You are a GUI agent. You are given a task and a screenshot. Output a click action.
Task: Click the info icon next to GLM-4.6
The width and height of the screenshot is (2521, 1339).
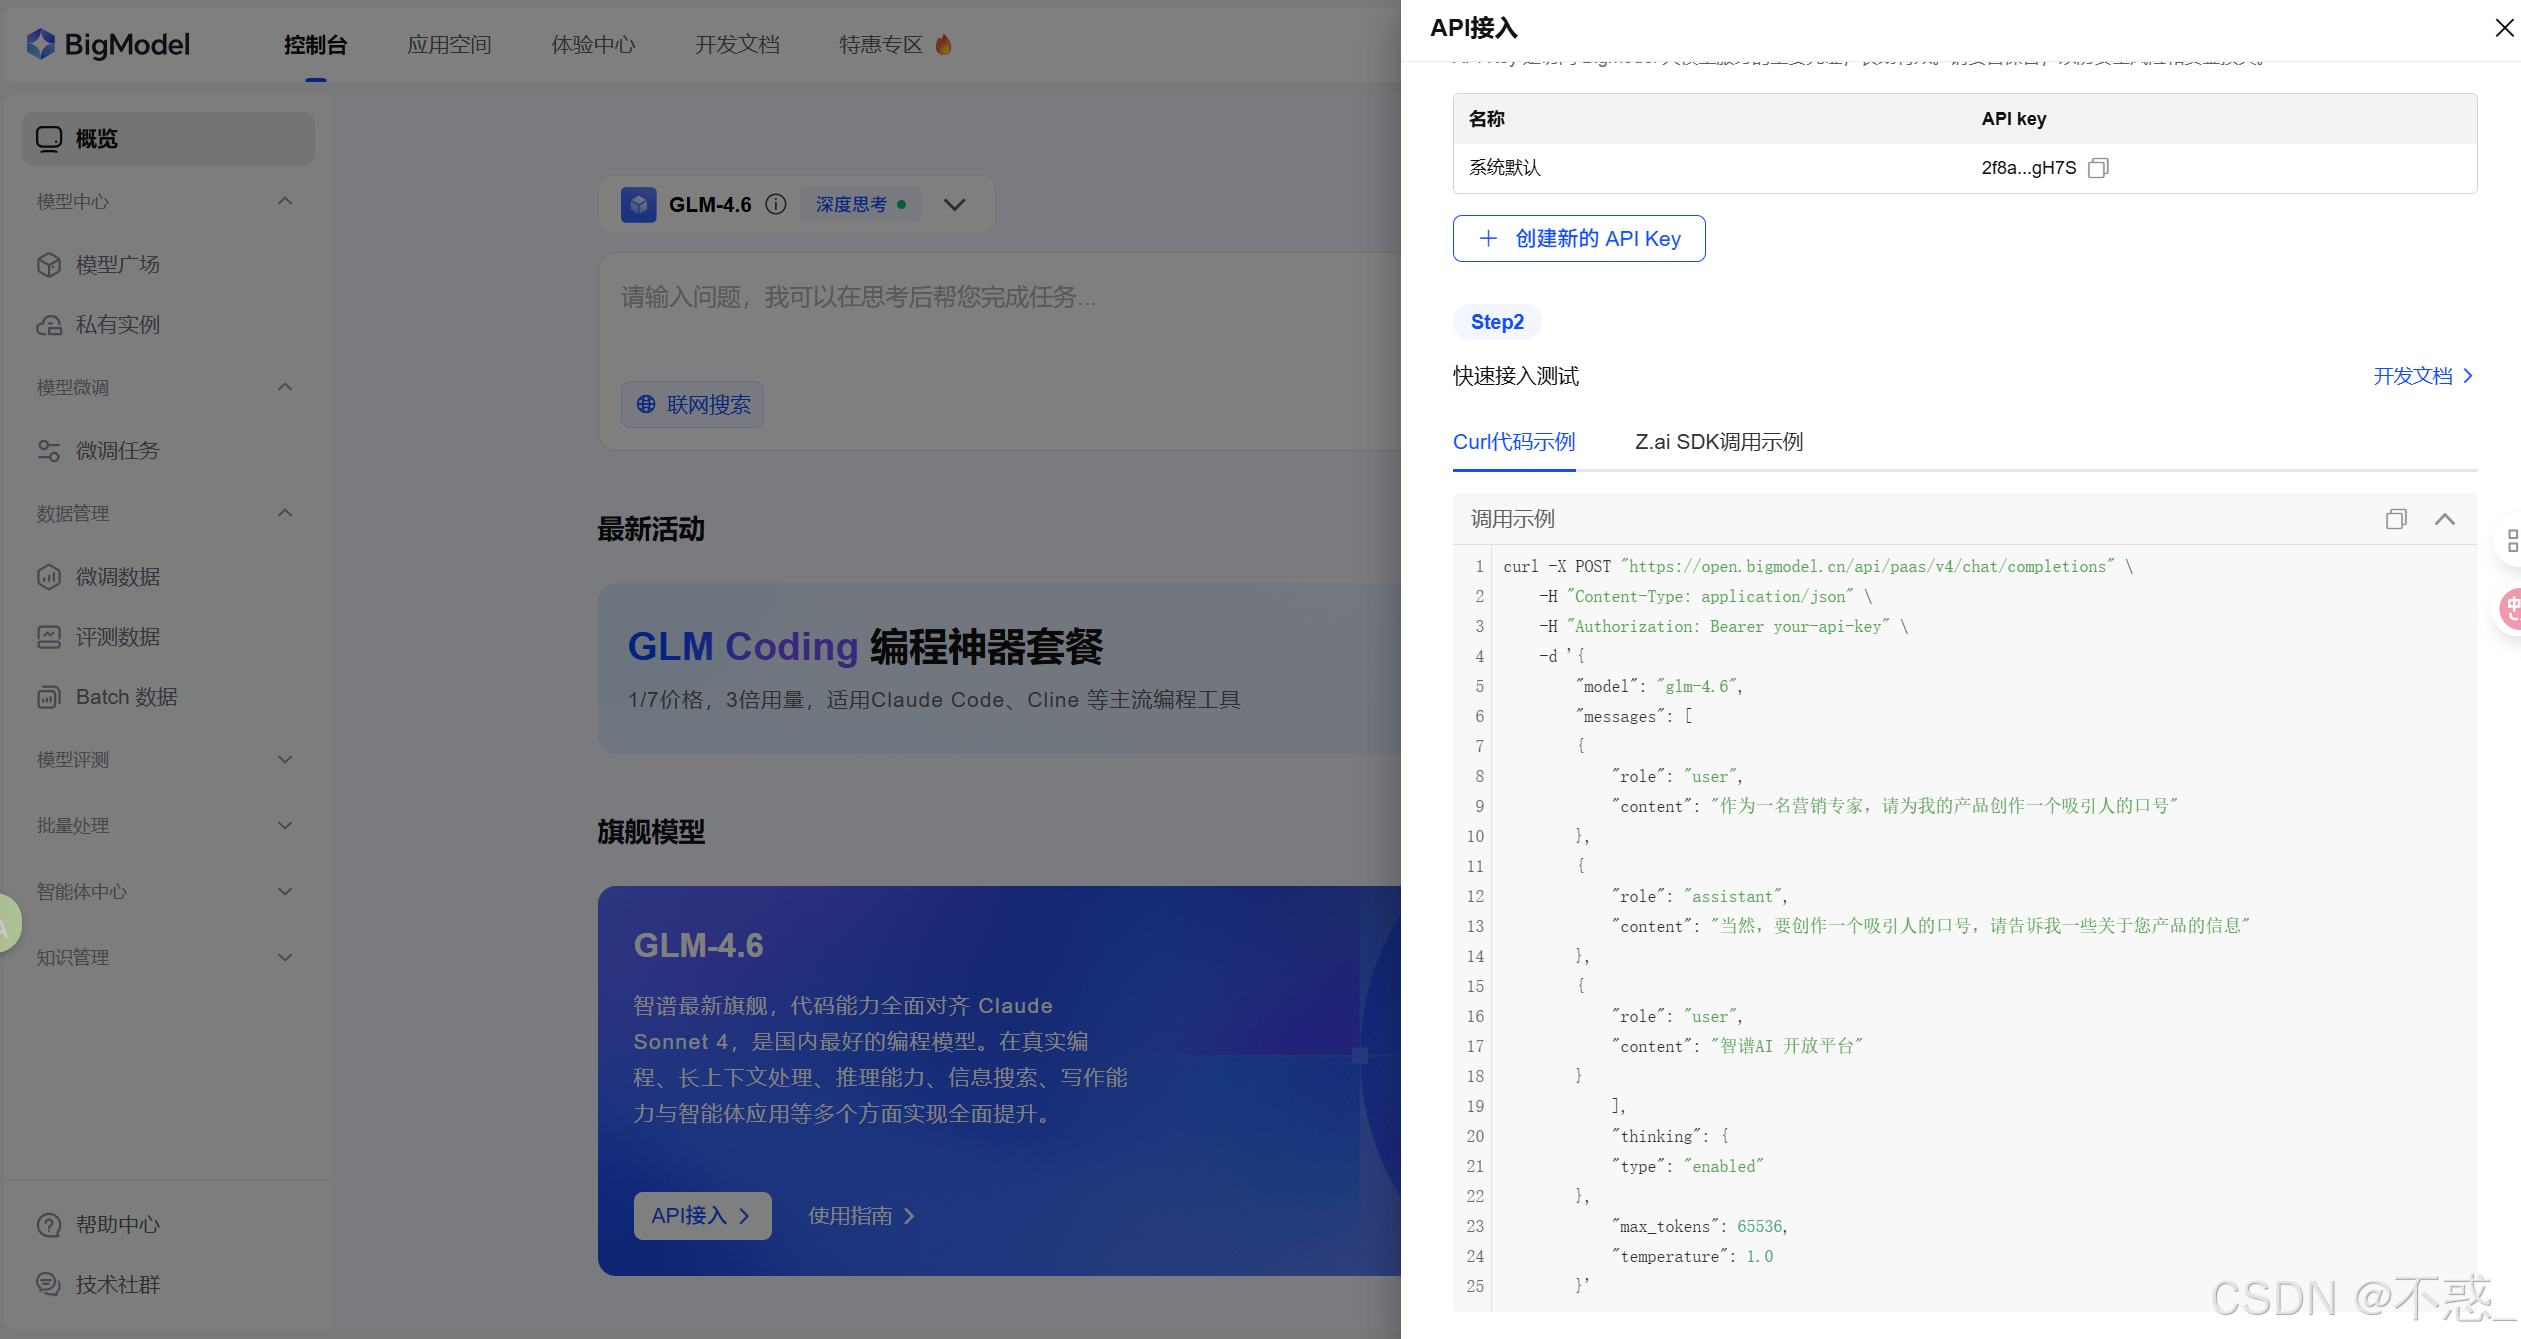coord(776,204)
